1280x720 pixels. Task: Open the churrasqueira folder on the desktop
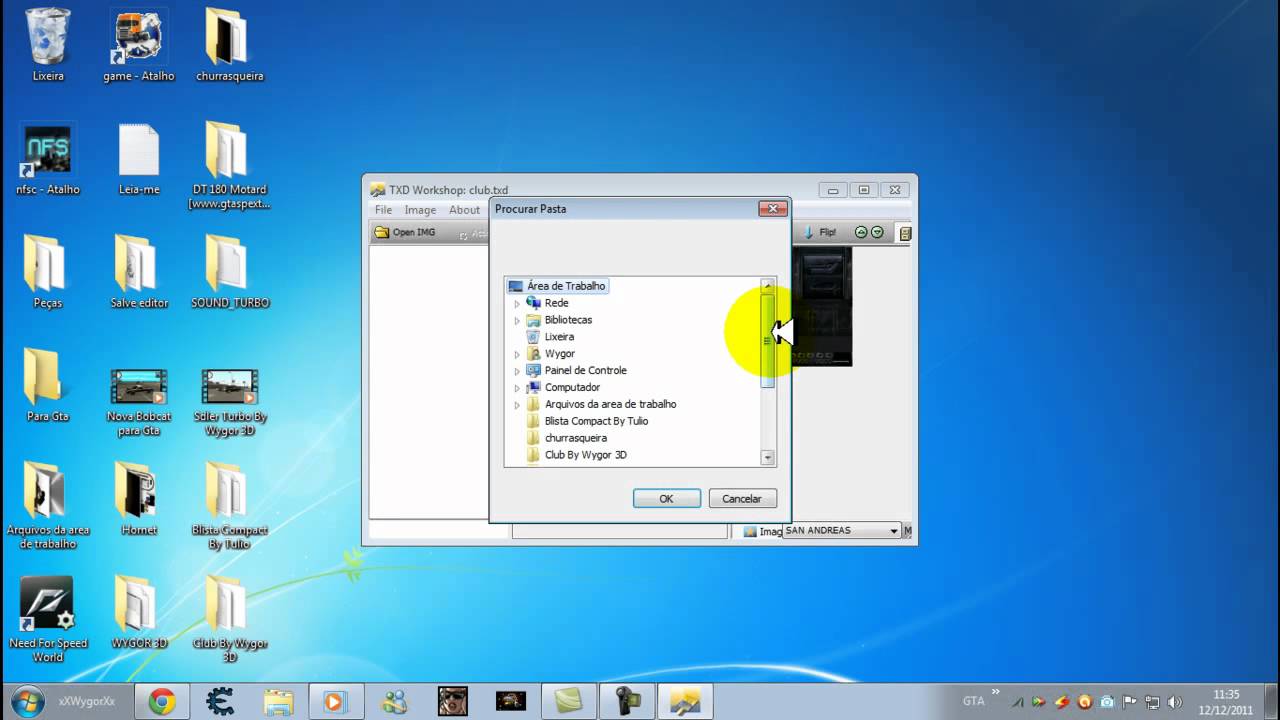pos(229,45)
